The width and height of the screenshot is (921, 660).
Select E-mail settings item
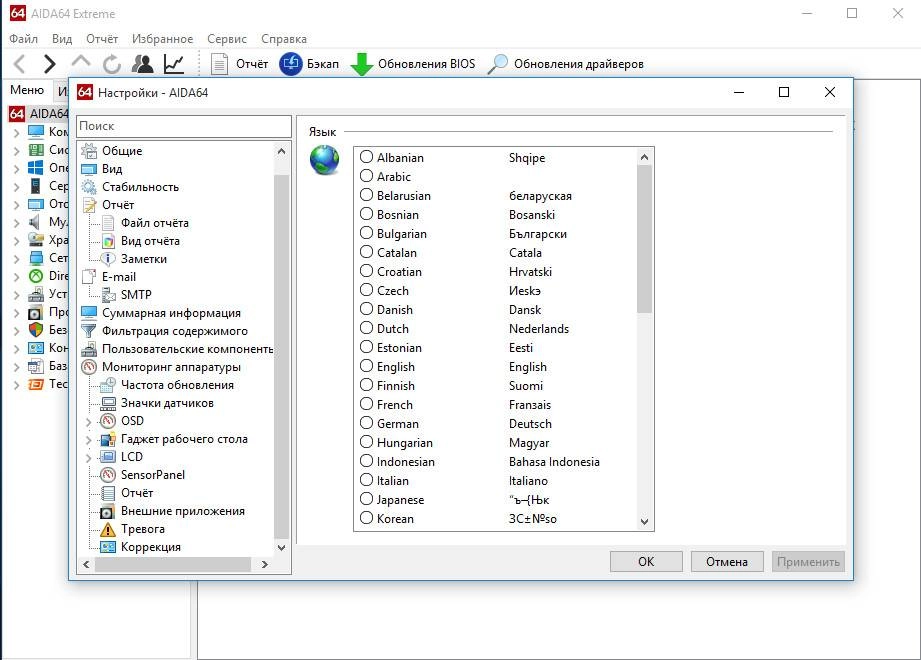click(119, 277)
